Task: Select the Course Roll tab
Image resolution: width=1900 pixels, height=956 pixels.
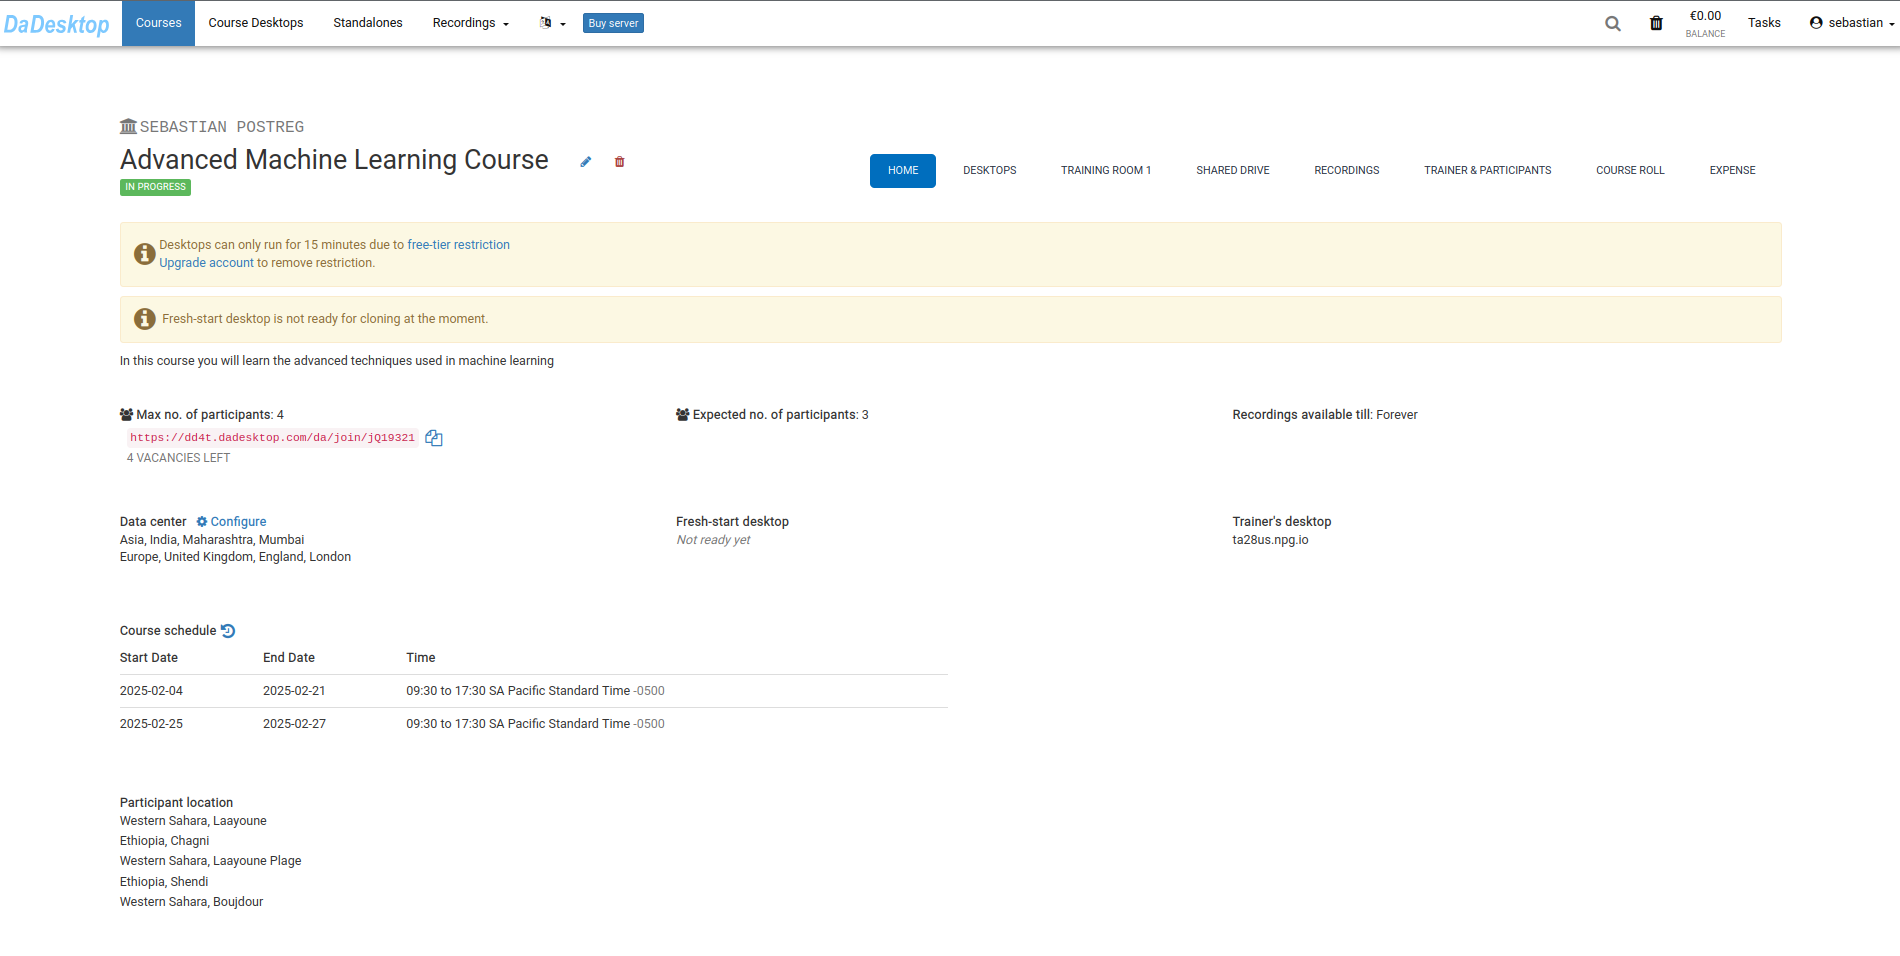Action: (x=1629, y=171)
